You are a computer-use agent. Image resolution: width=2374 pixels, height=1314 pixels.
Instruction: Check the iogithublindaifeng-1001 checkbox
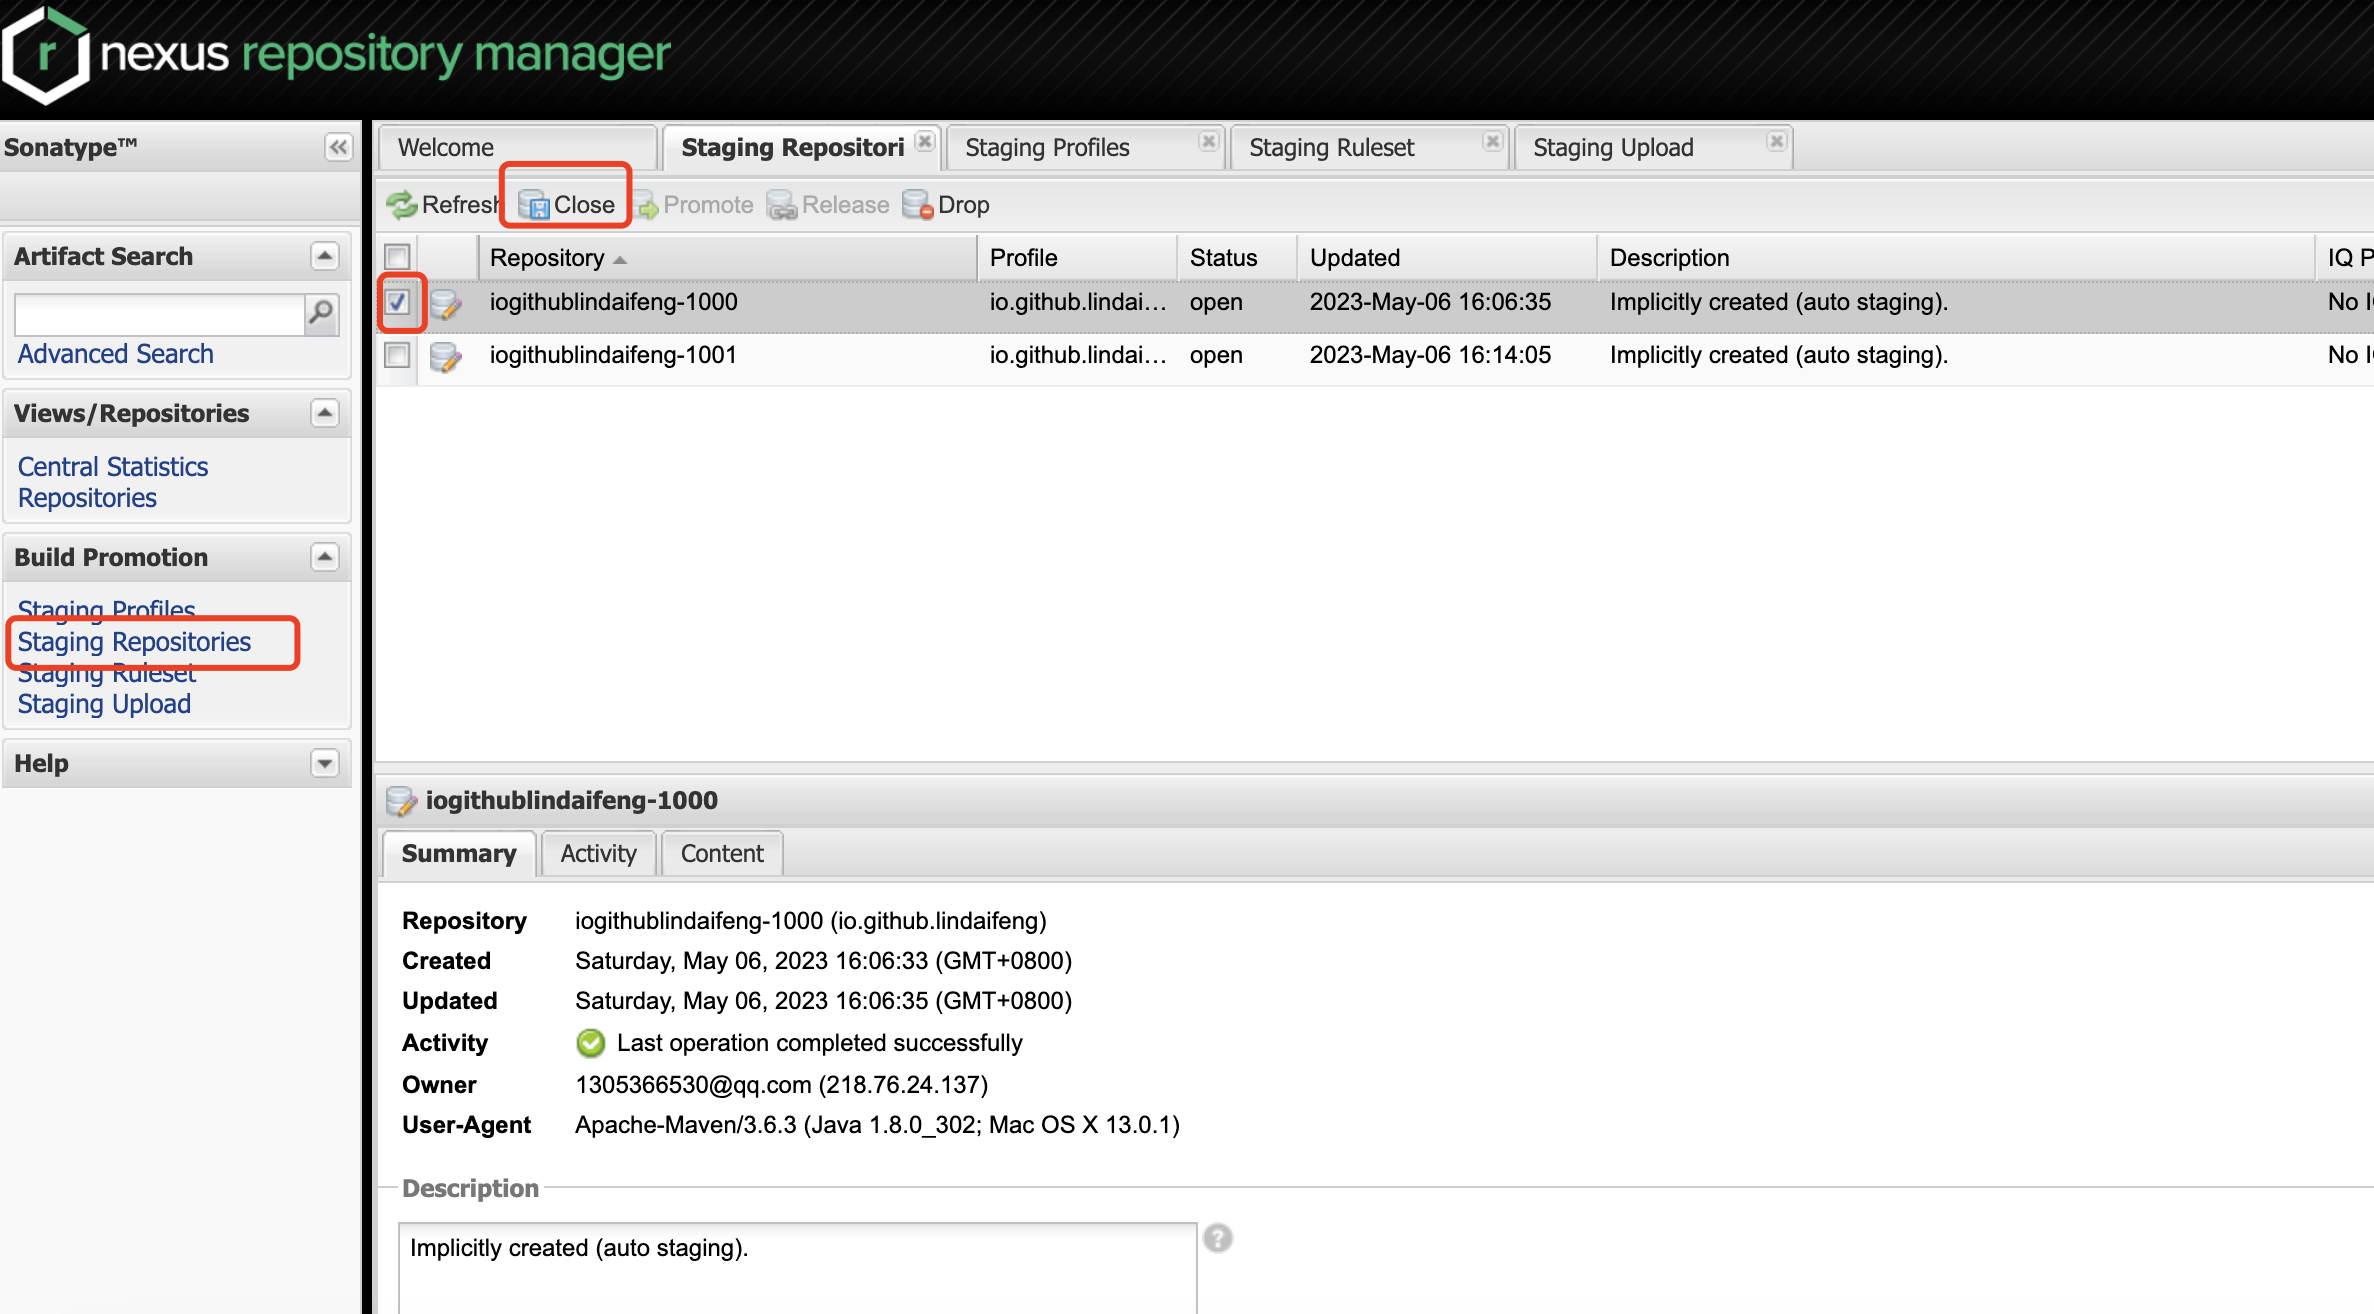(x=397, y=355)
